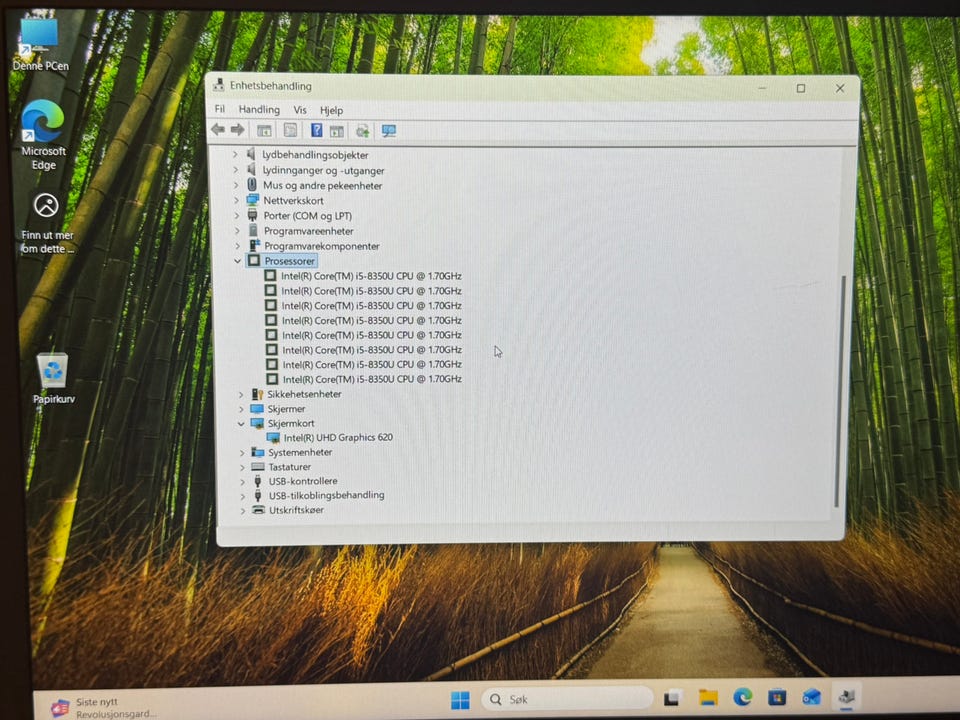Expand the Systemenheter category

(242, 452)
